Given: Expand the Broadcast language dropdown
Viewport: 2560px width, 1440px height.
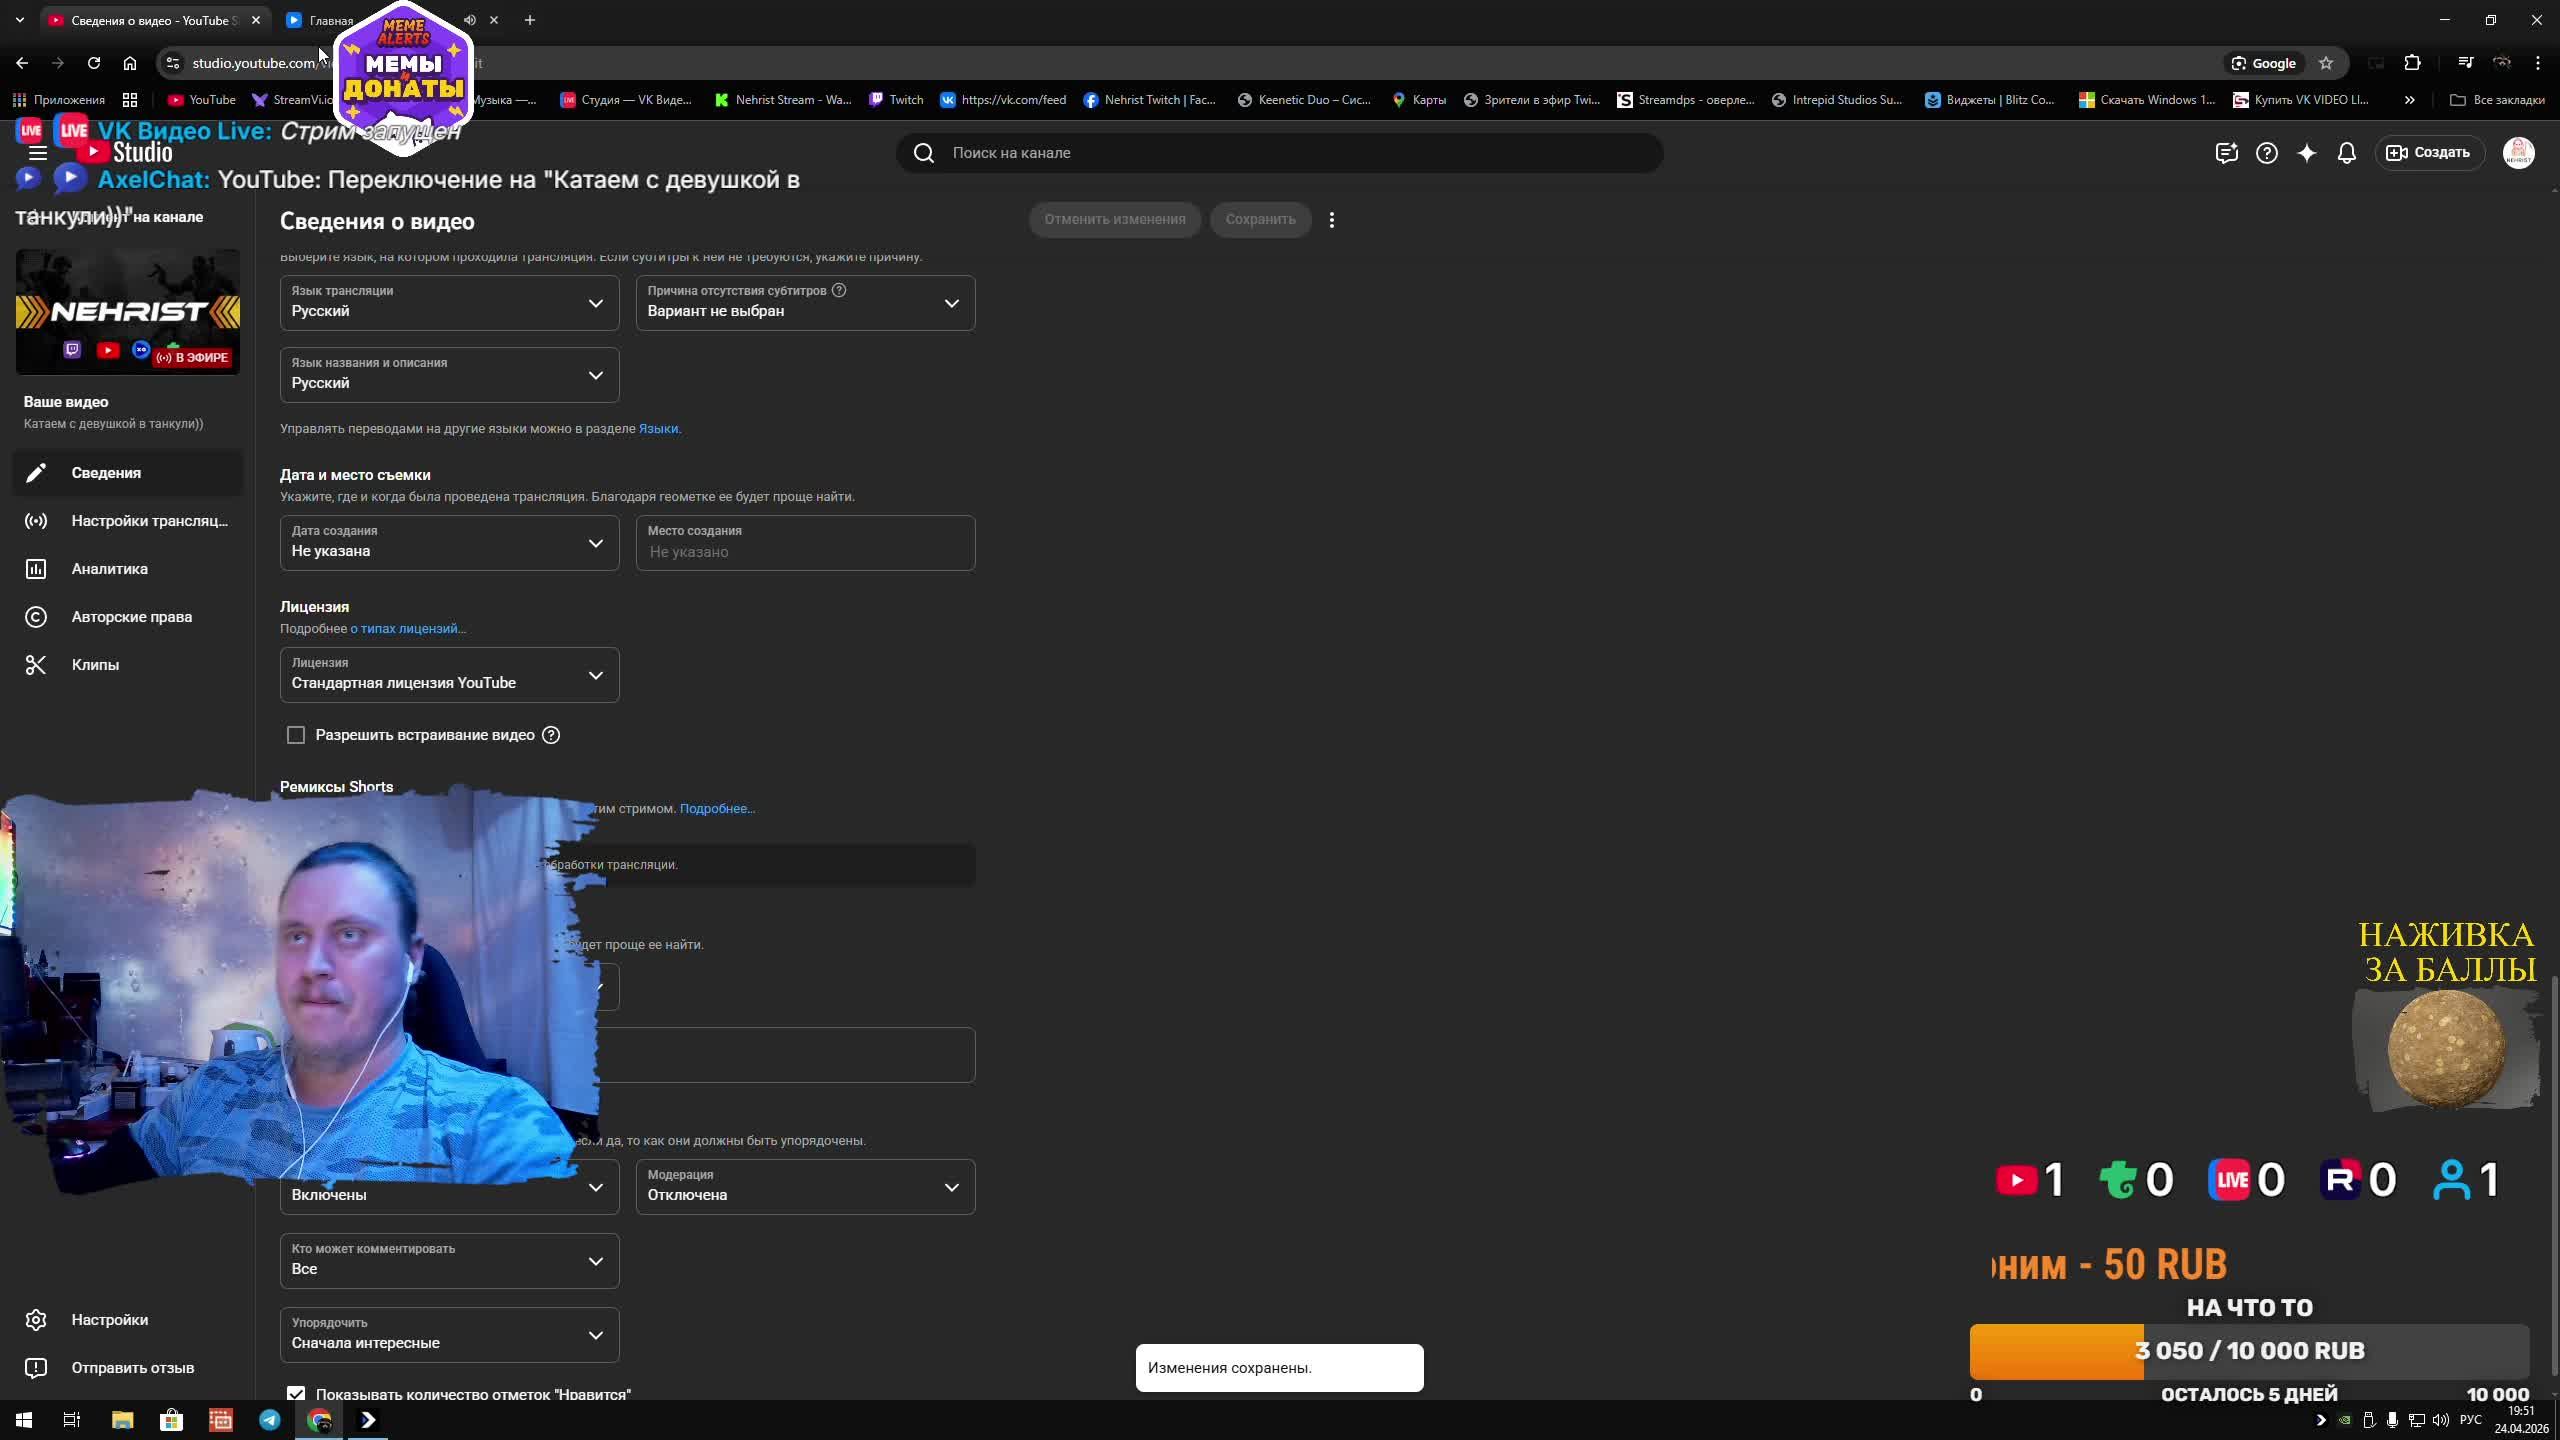Looking at the screenshot, I should tap(449, 303).
